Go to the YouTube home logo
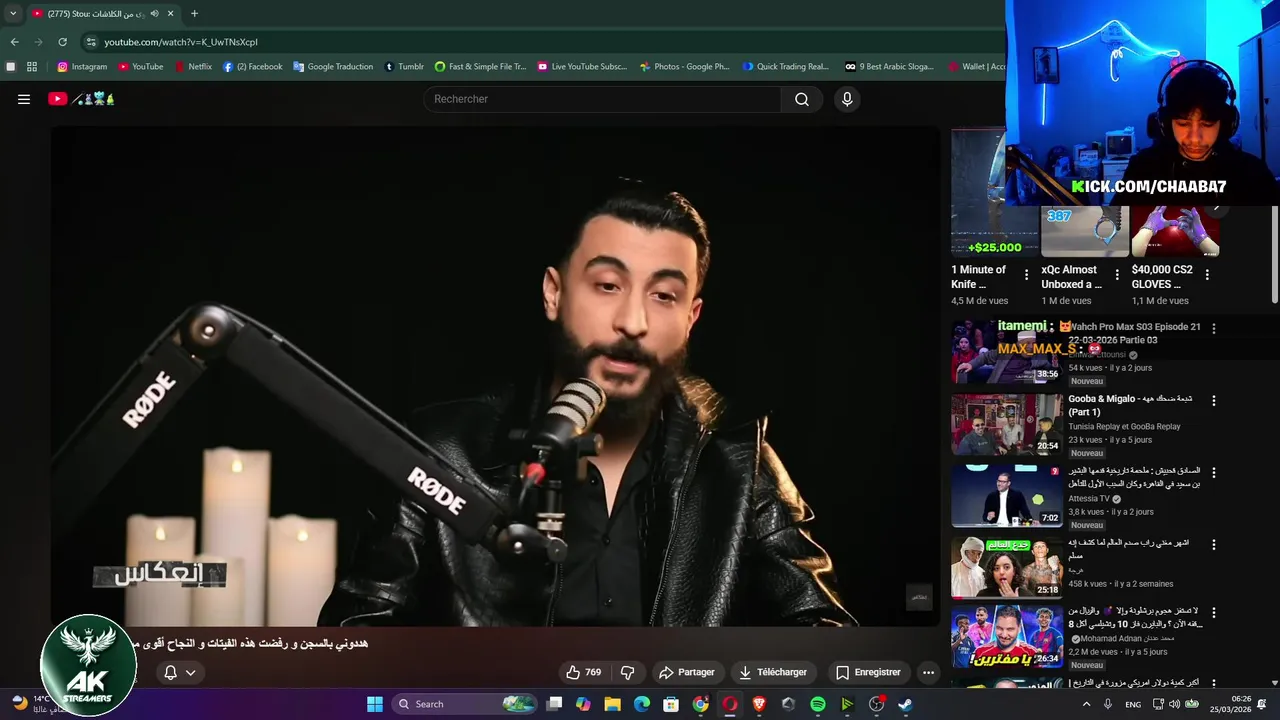The height and width of the screenshot is (720, 1280). (82, 99)
